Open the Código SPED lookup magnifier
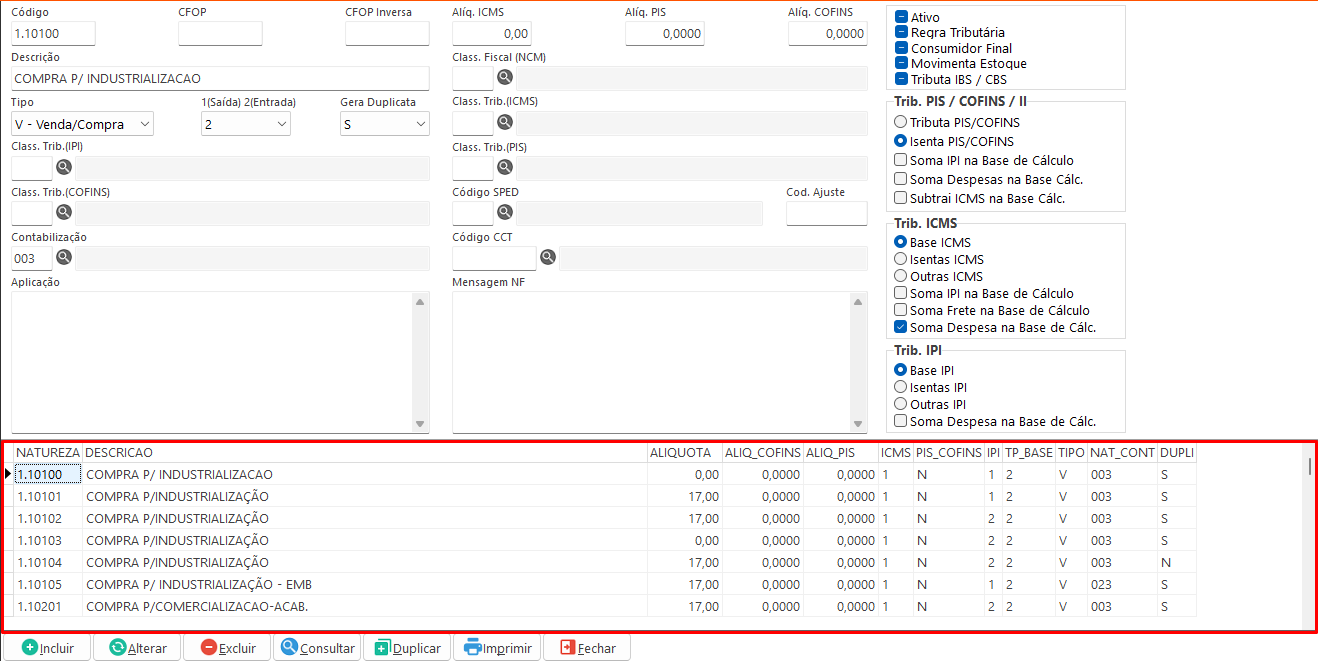This screenshot has height=661, width=1318. 505,212
